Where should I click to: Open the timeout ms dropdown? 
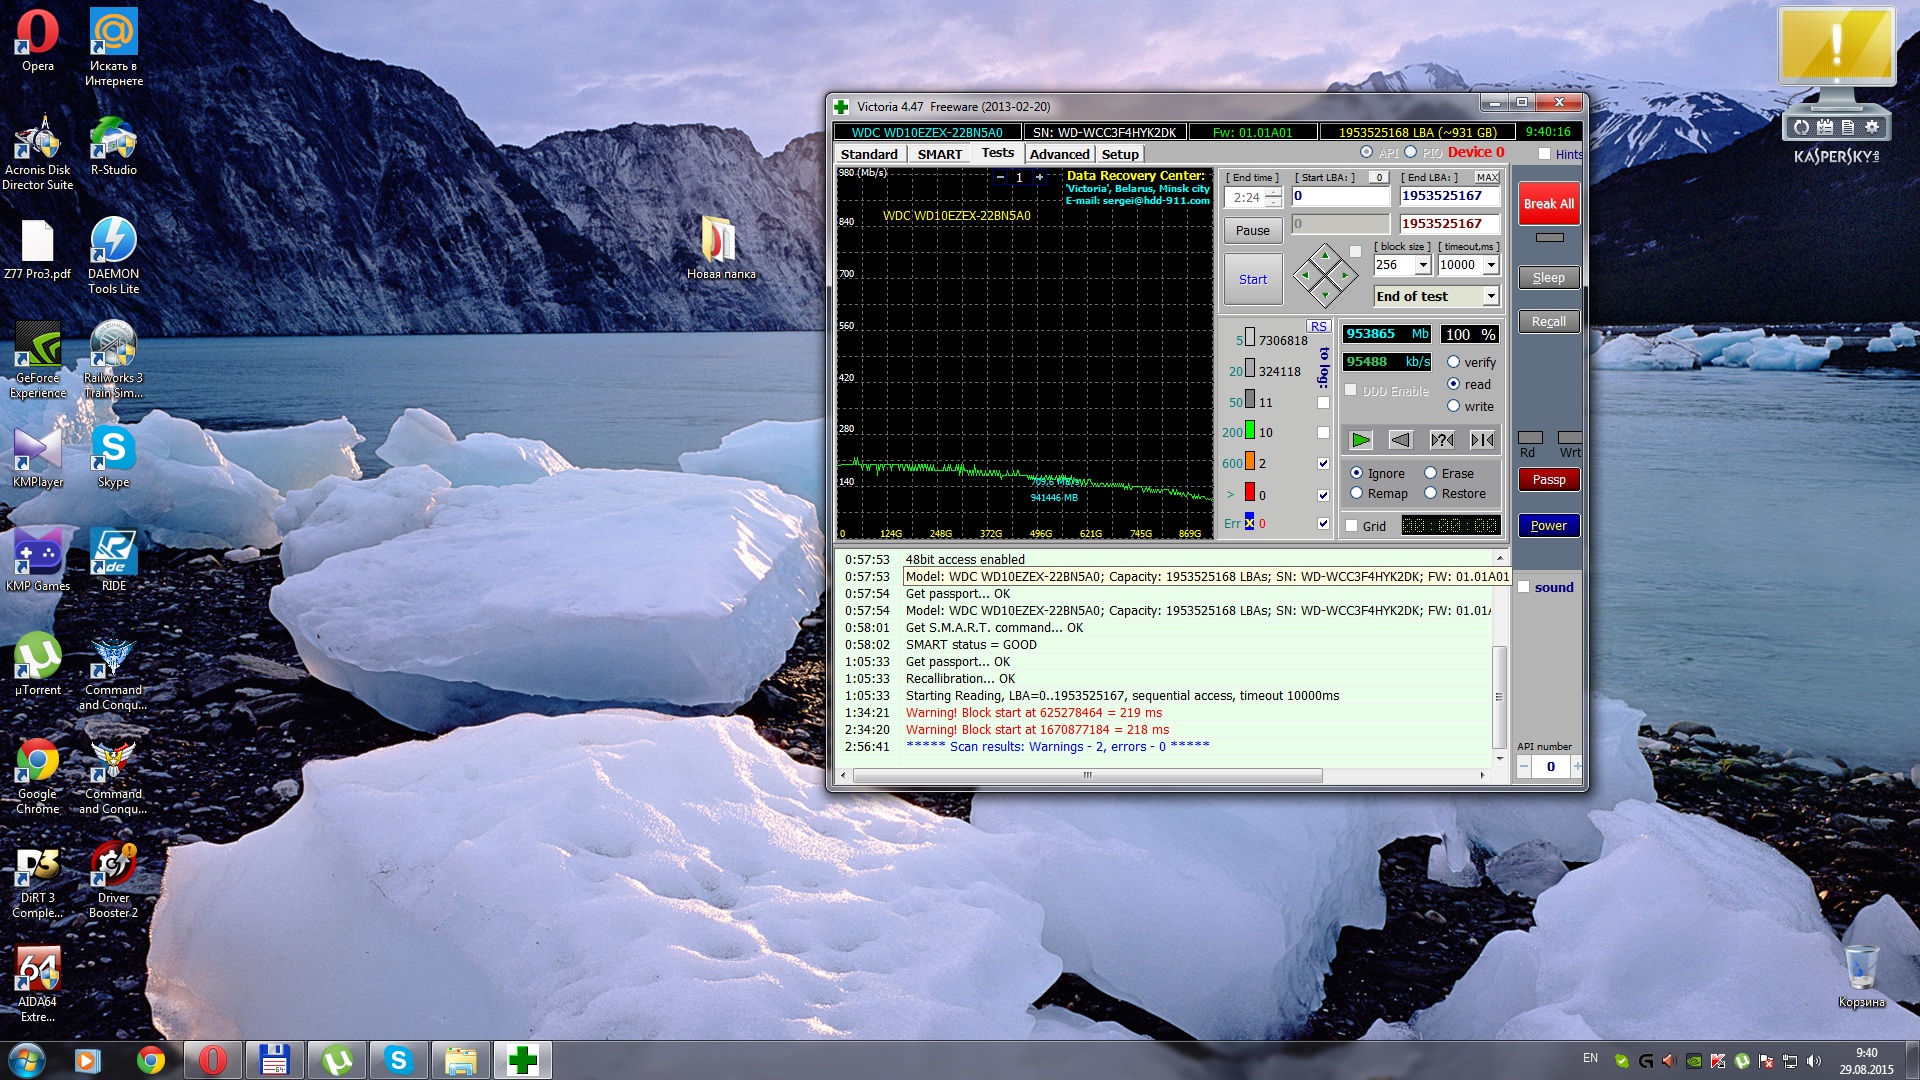click(x=1490, y=265)
